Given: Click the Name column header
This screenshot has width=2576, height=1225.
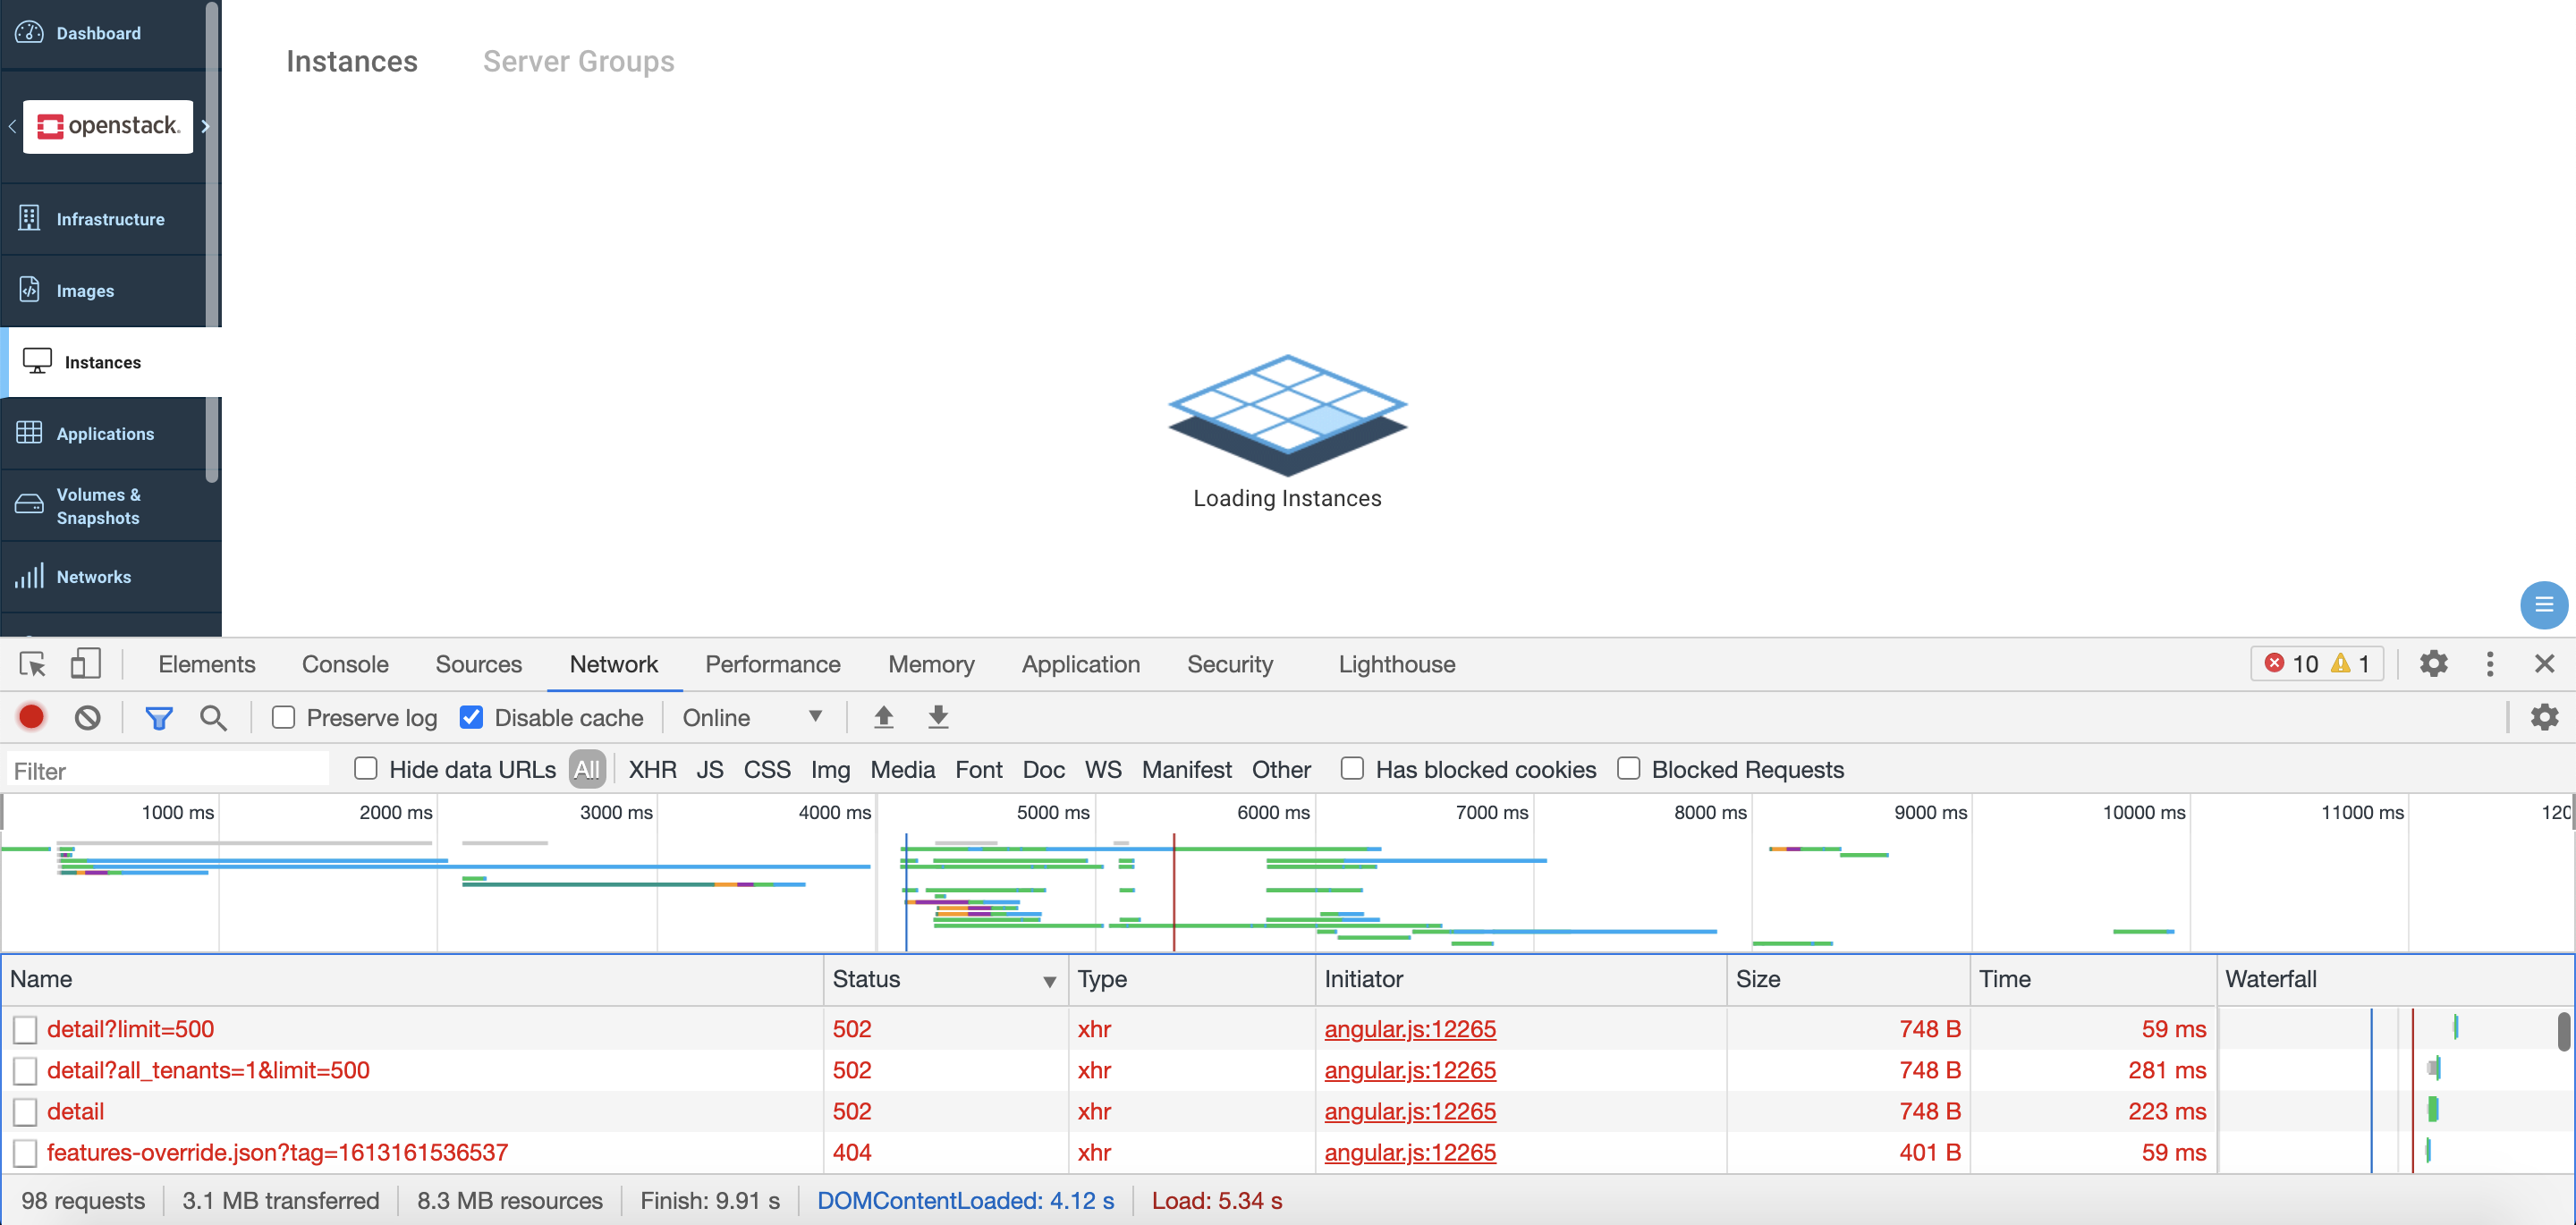Looking at the screenshot, I should 412,979.
